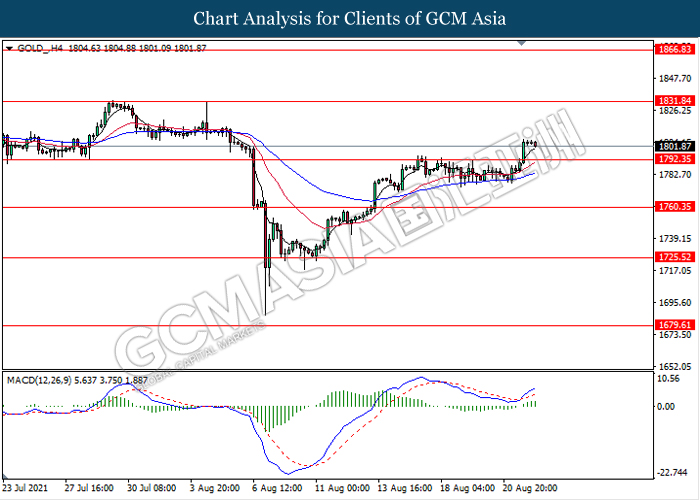The height and width of the screenshot is (500, 700).
Task: Click the 1847.70 axis price value
Action: pos(675,79)
